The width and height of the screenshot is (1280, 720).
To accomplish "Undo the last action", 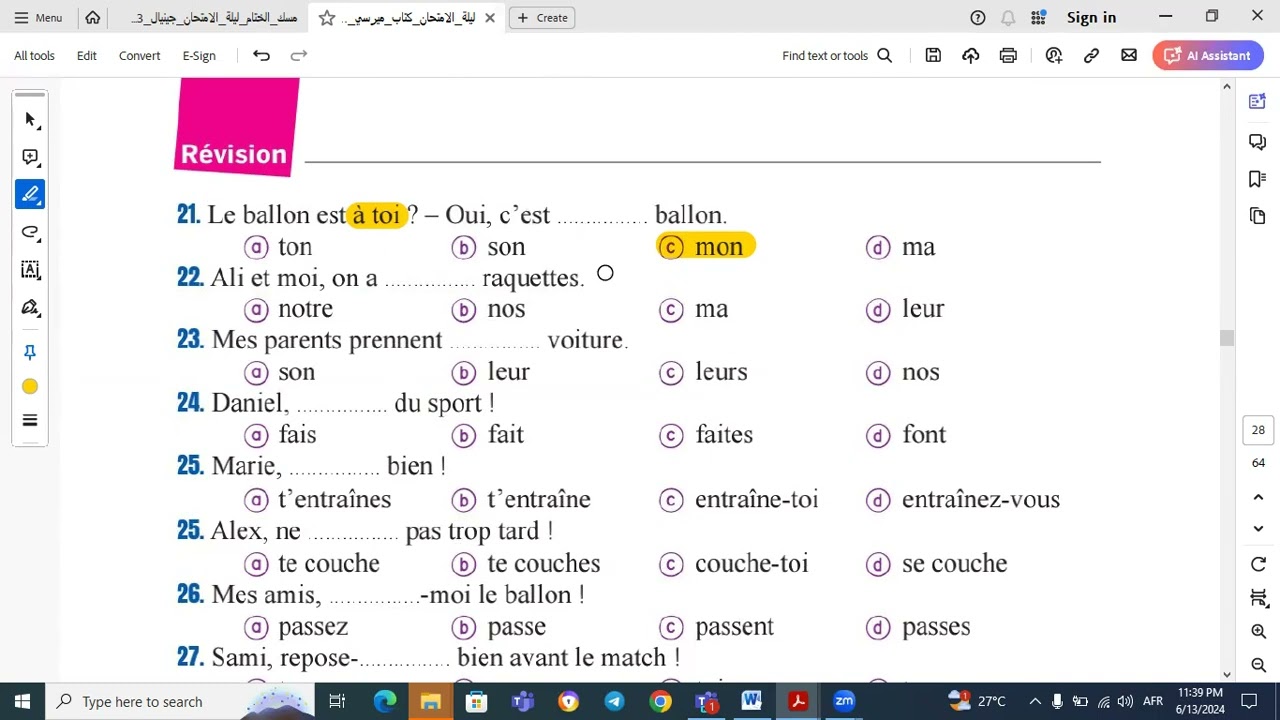I will [261, 56].
